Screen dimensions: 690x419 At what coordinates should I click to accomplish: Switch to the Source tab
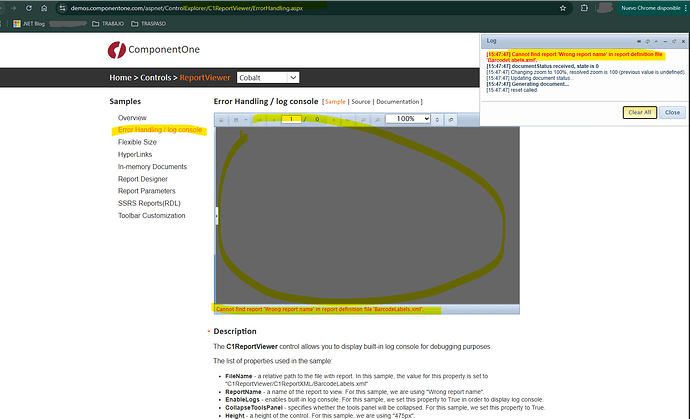[x=361, y=102]
